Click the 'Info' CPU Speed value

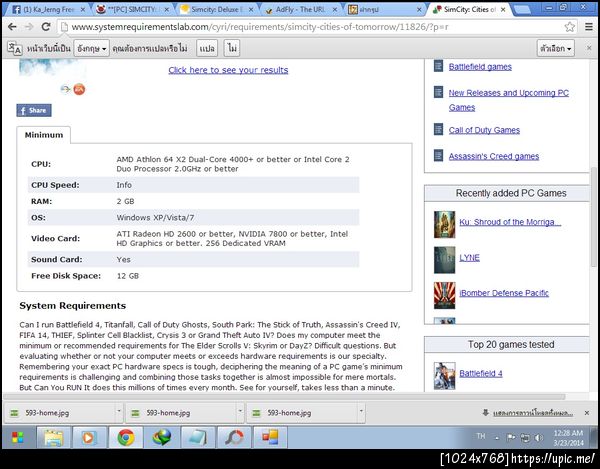pos(124,185)
